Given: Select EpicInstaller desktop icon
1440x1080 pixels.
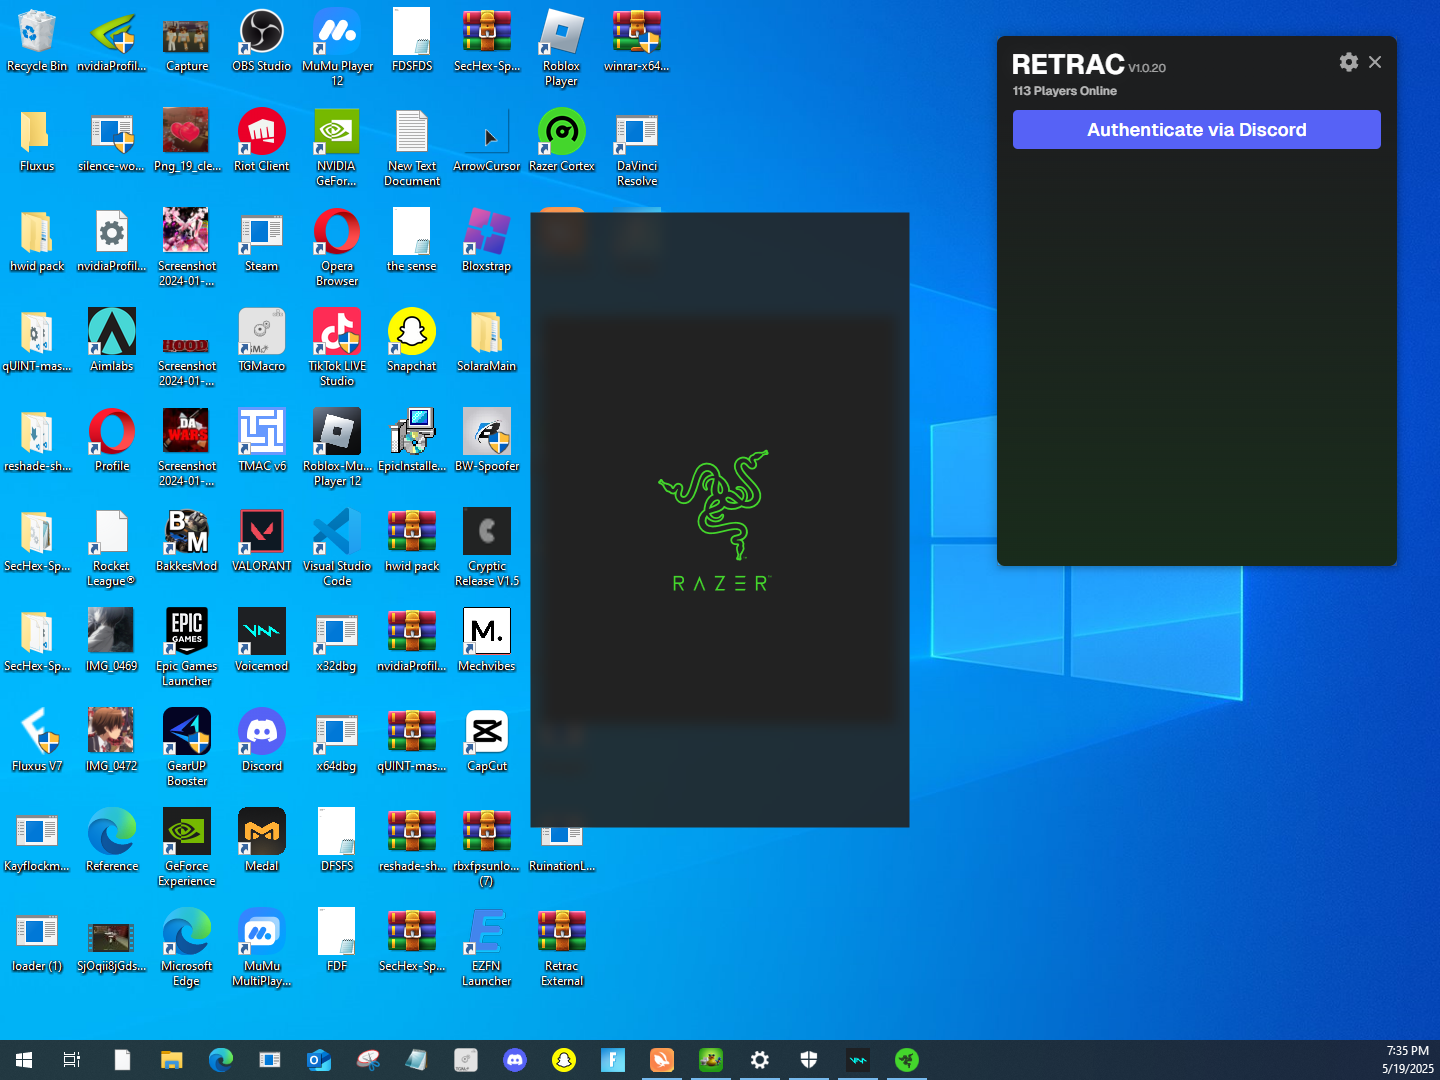Looking at the screenshot, I should pos(412,441).
